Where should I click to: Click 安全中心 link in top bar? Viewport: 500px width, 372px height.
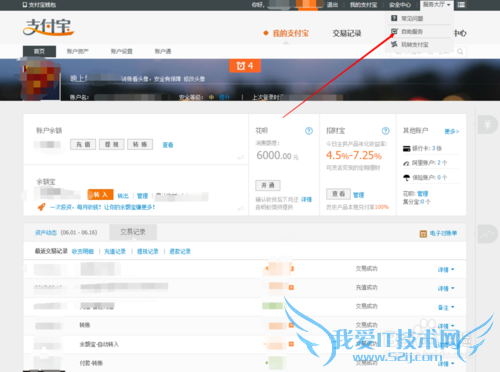400,5
